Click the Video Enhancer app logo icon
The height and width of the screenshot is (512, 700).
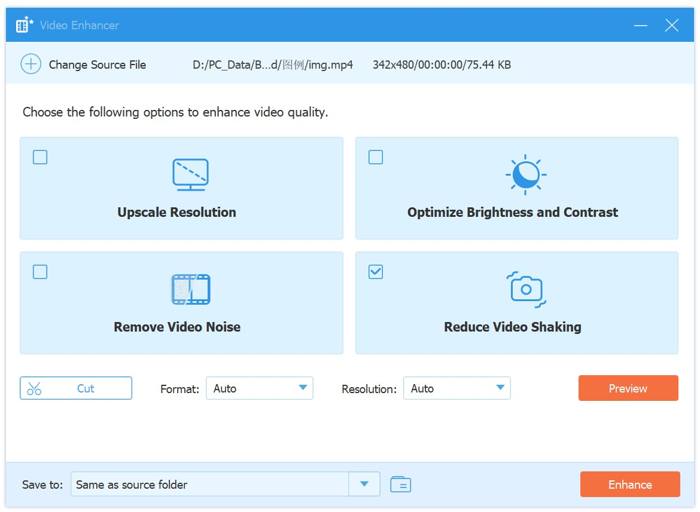click(x=24, y=25)
